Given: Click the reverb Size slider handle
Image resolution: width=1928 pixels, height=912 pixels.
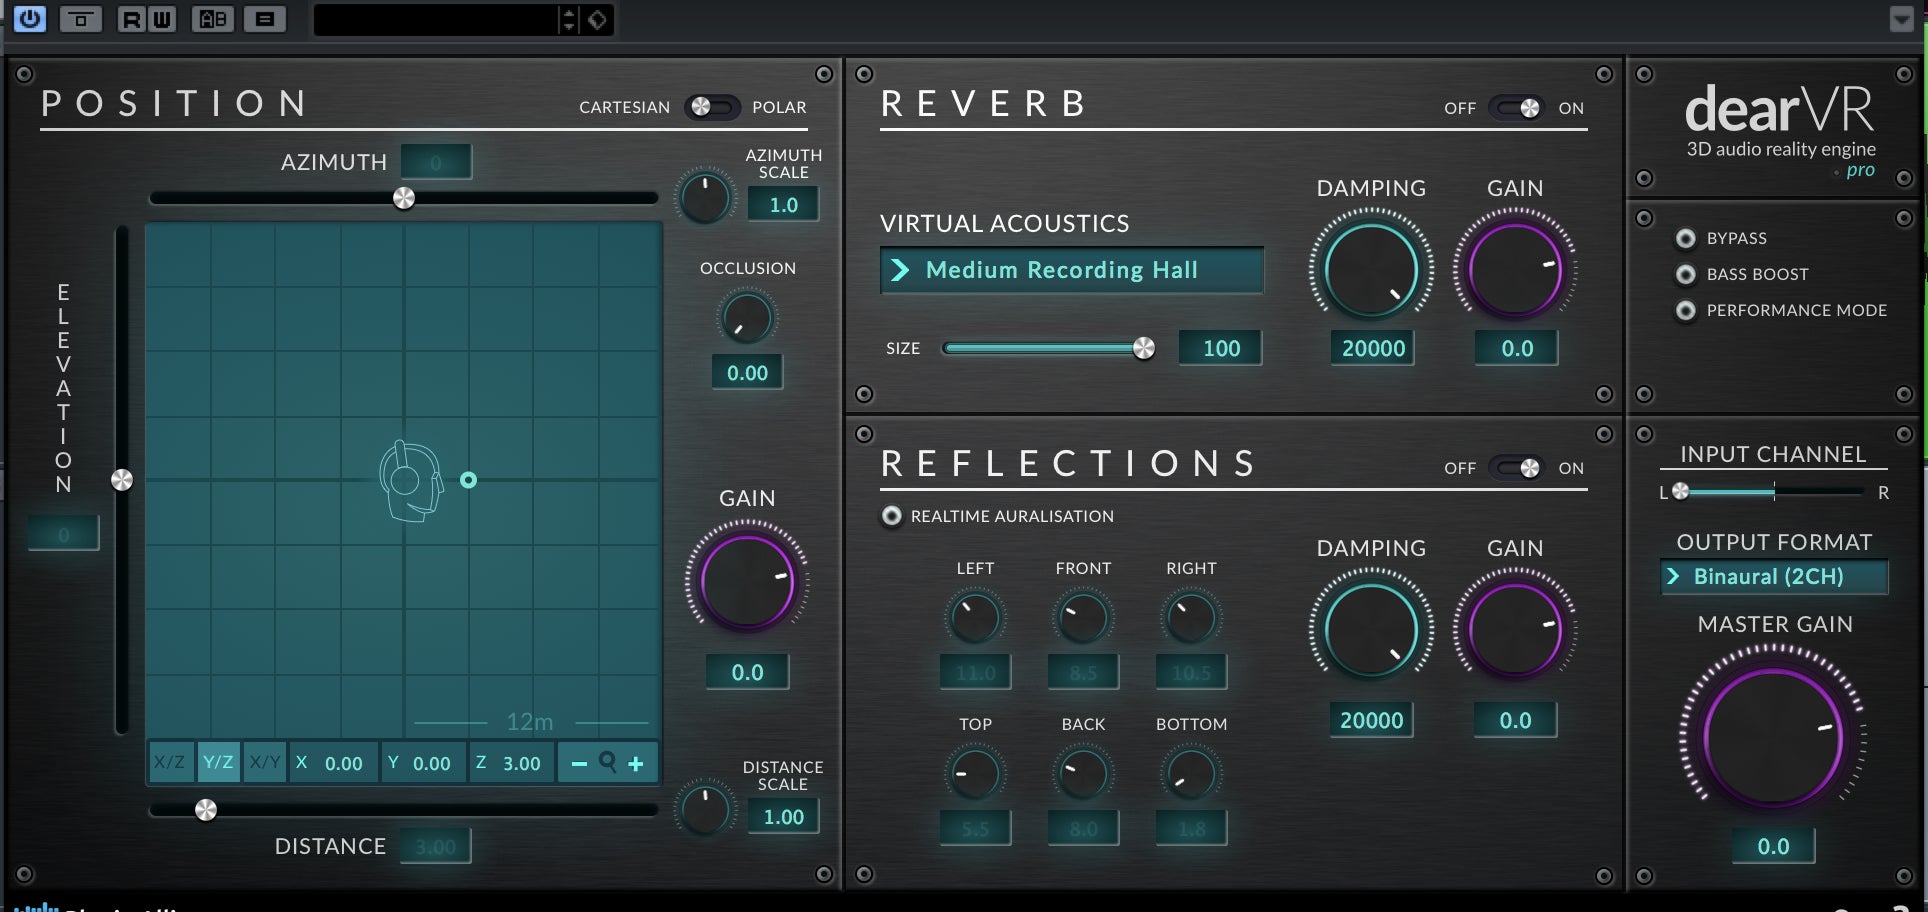Looking at the screenshot, I should (1144, 348).
